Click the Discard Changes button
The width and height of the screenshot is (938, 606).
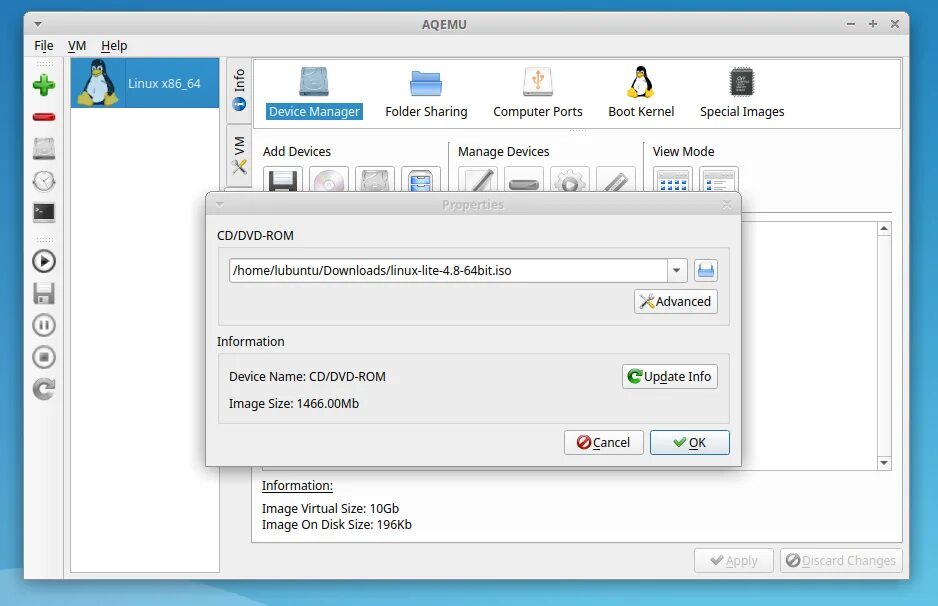pos(841,561)
